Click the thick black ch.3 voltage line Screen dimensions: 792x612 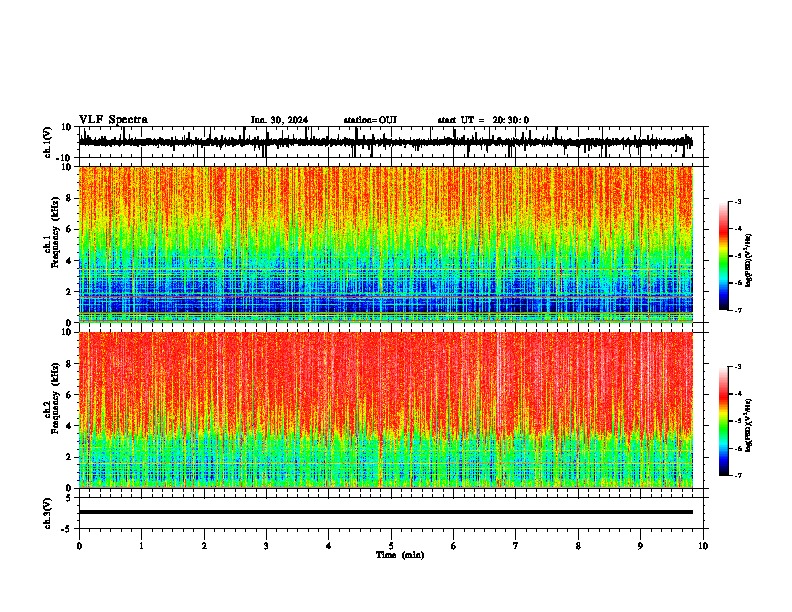click(x=386, y=512)
